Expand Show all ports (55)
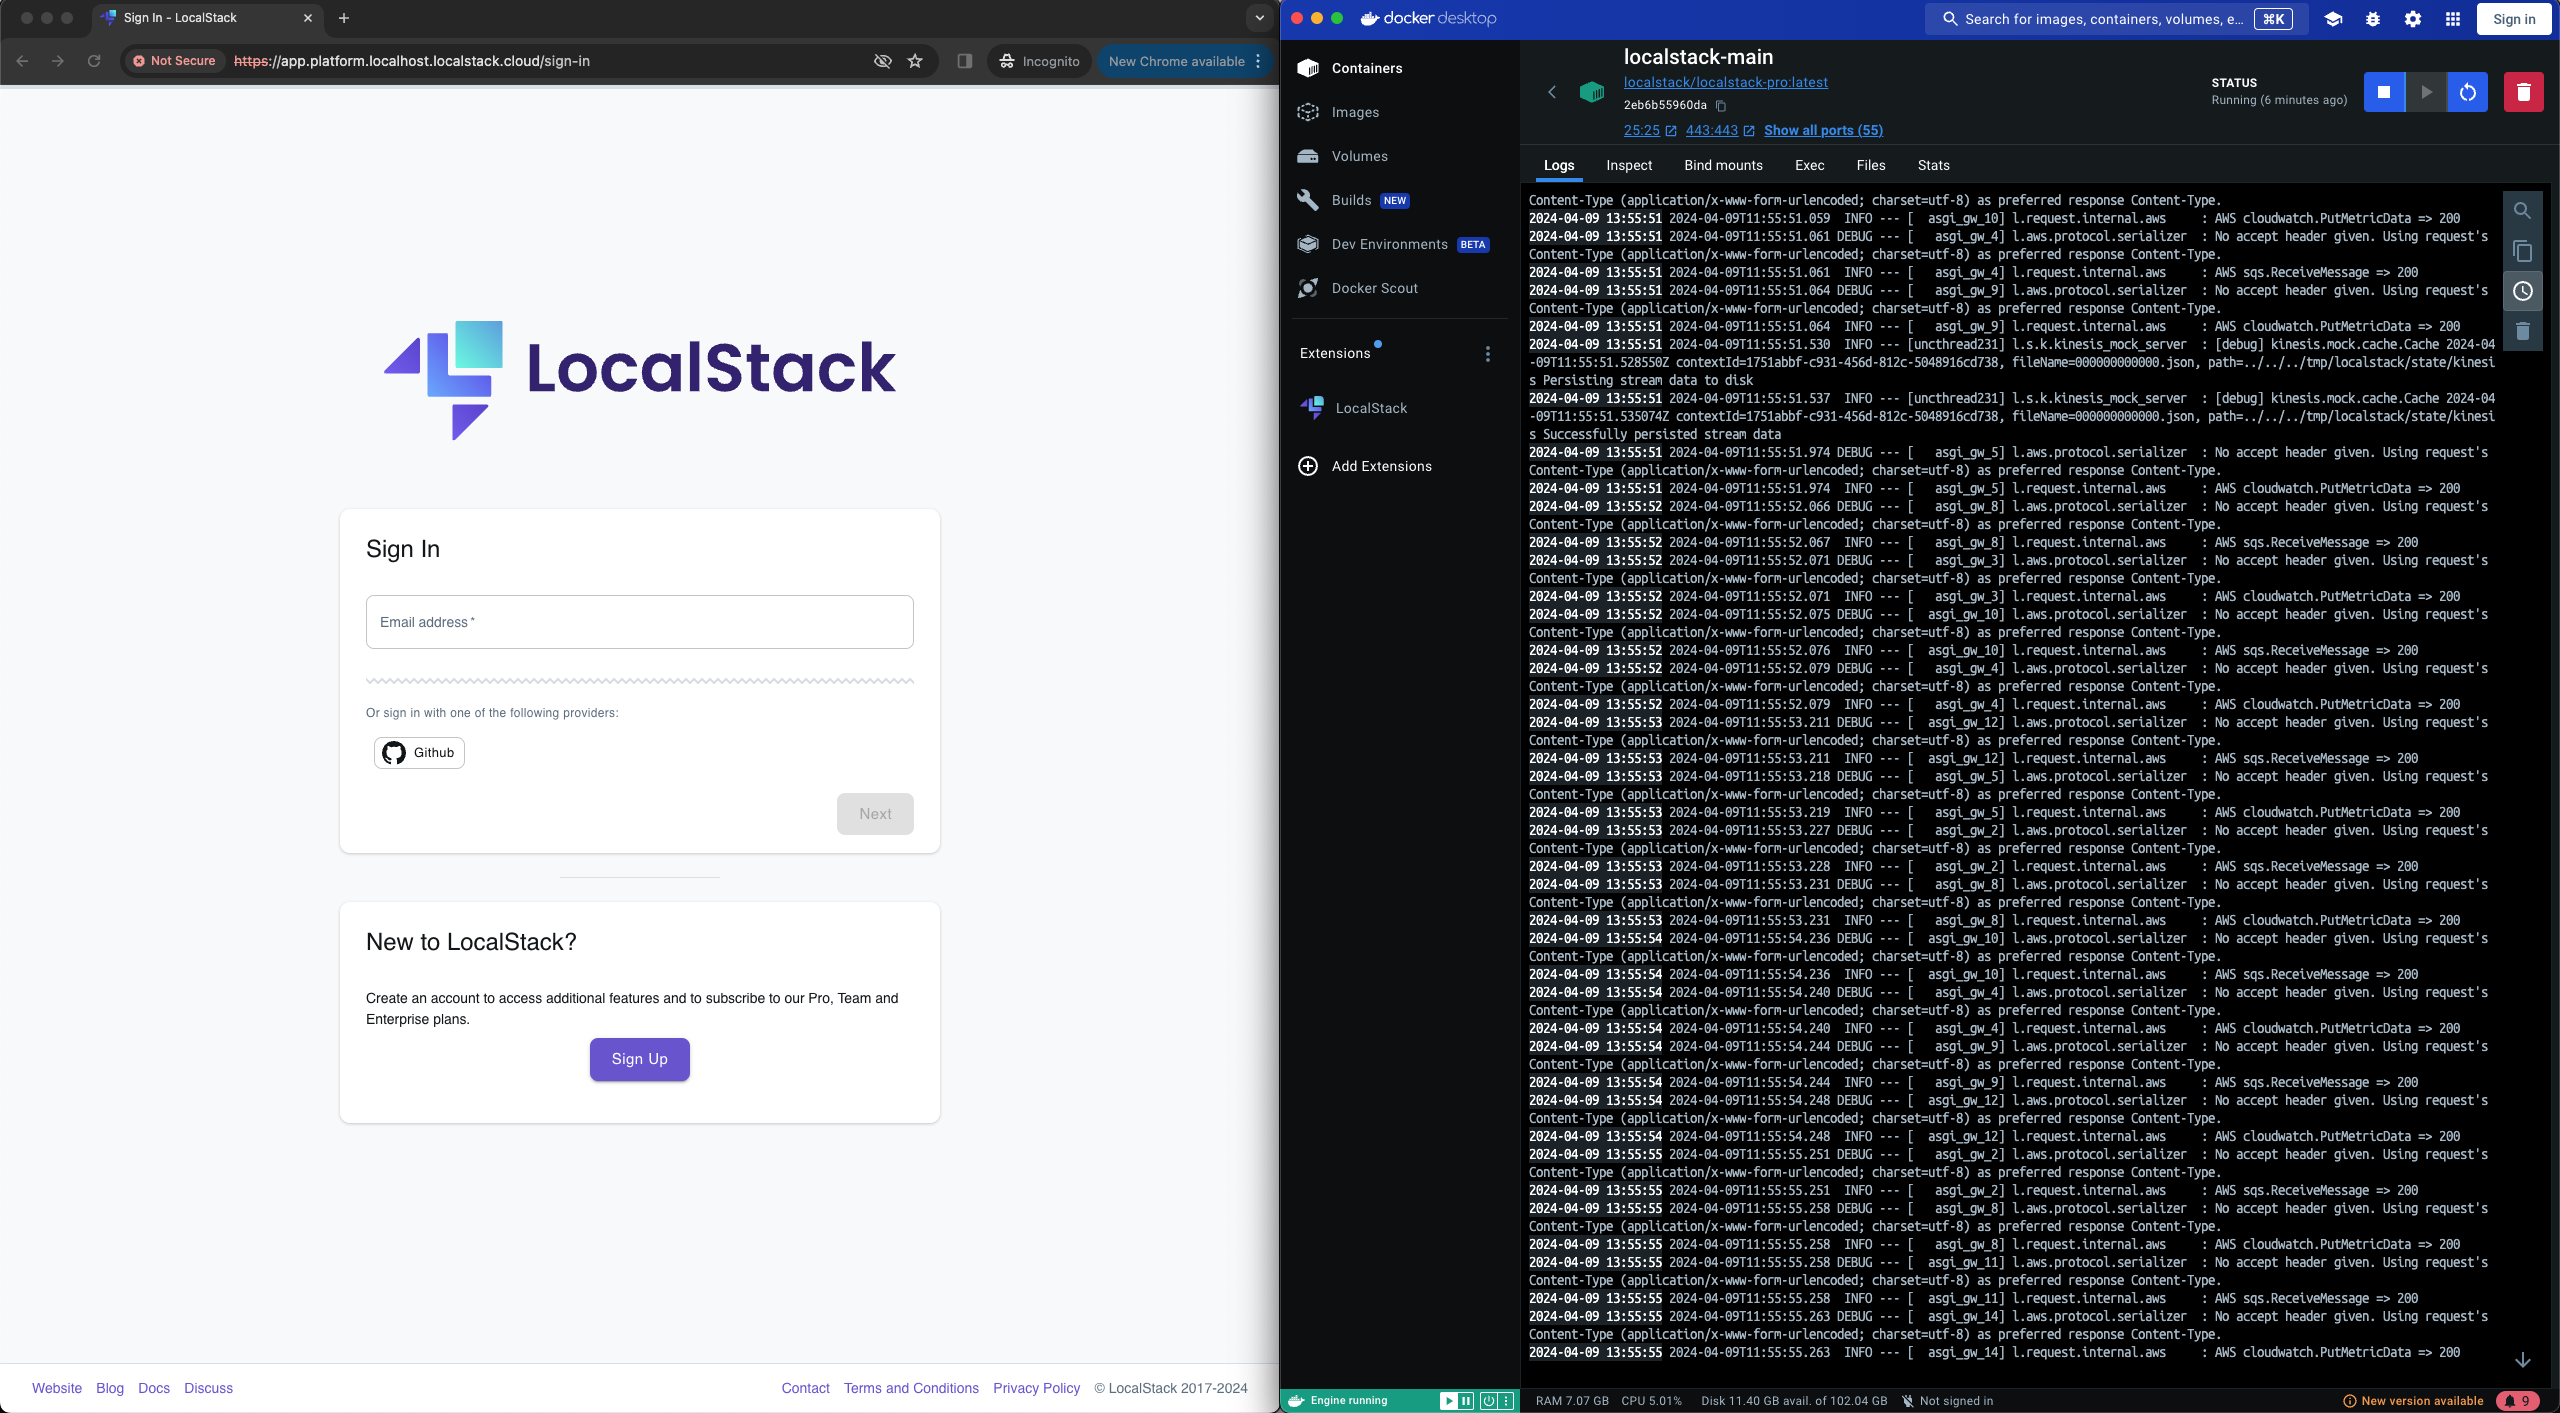Image resolution: width=2560 pixels, height=1413 pixels. coord(1822,130)
